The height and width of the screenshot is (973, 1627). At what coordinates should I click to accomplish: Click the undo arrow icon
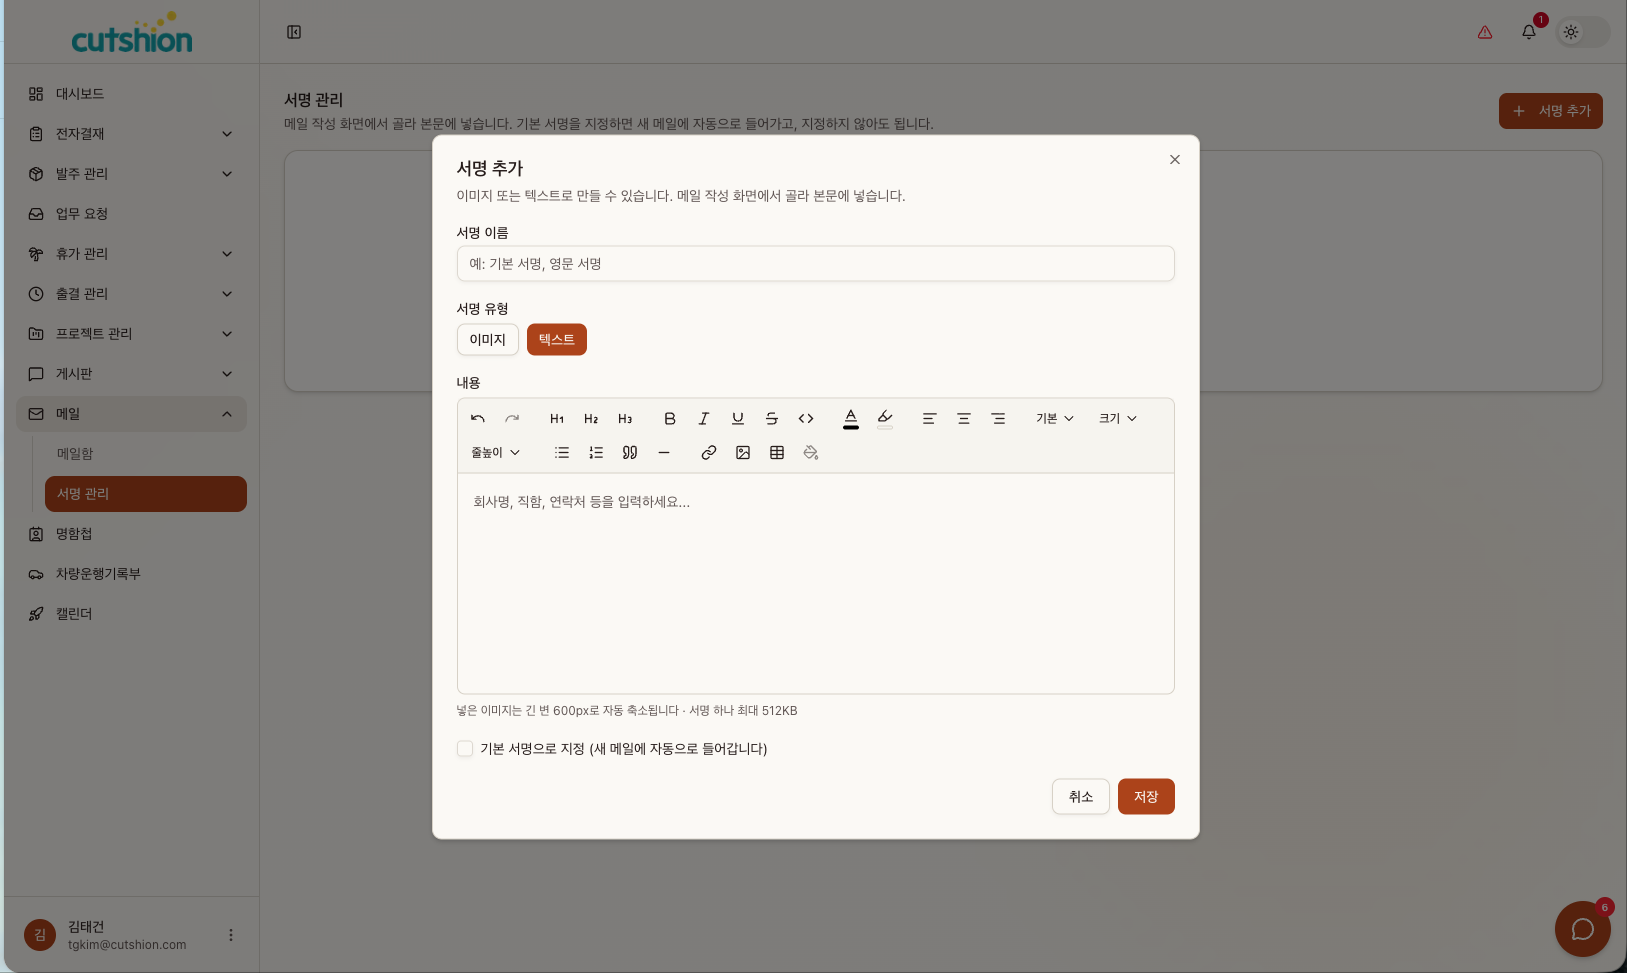pos(478,419)
